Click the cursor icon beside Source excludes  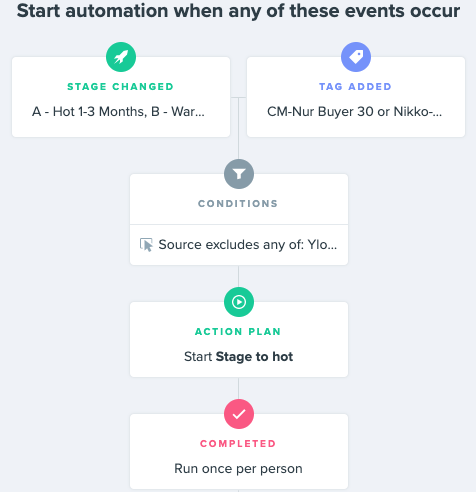coord(146,245)
